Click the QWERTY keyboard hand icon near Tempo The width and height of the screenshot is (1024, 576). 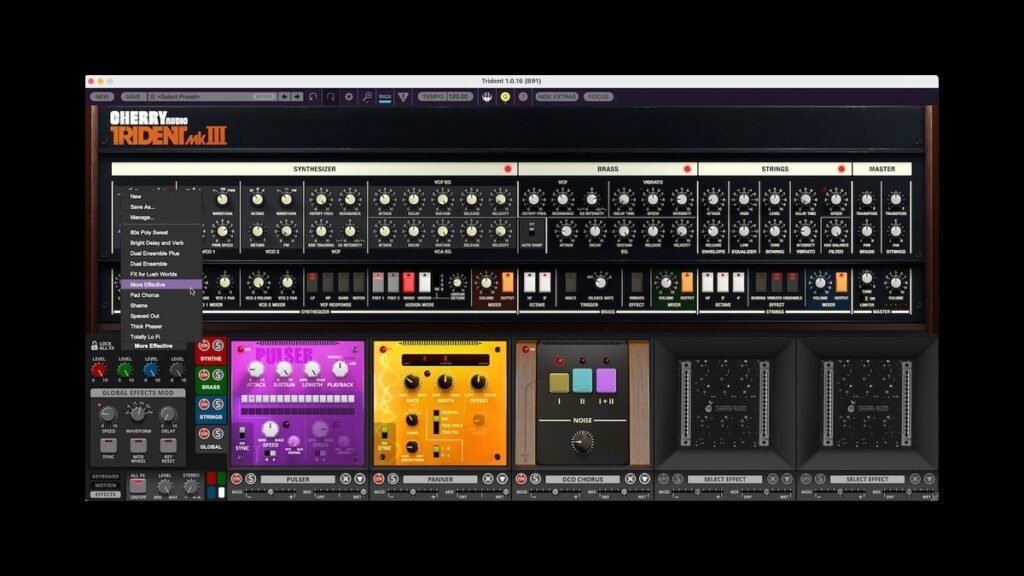[486, 97]
